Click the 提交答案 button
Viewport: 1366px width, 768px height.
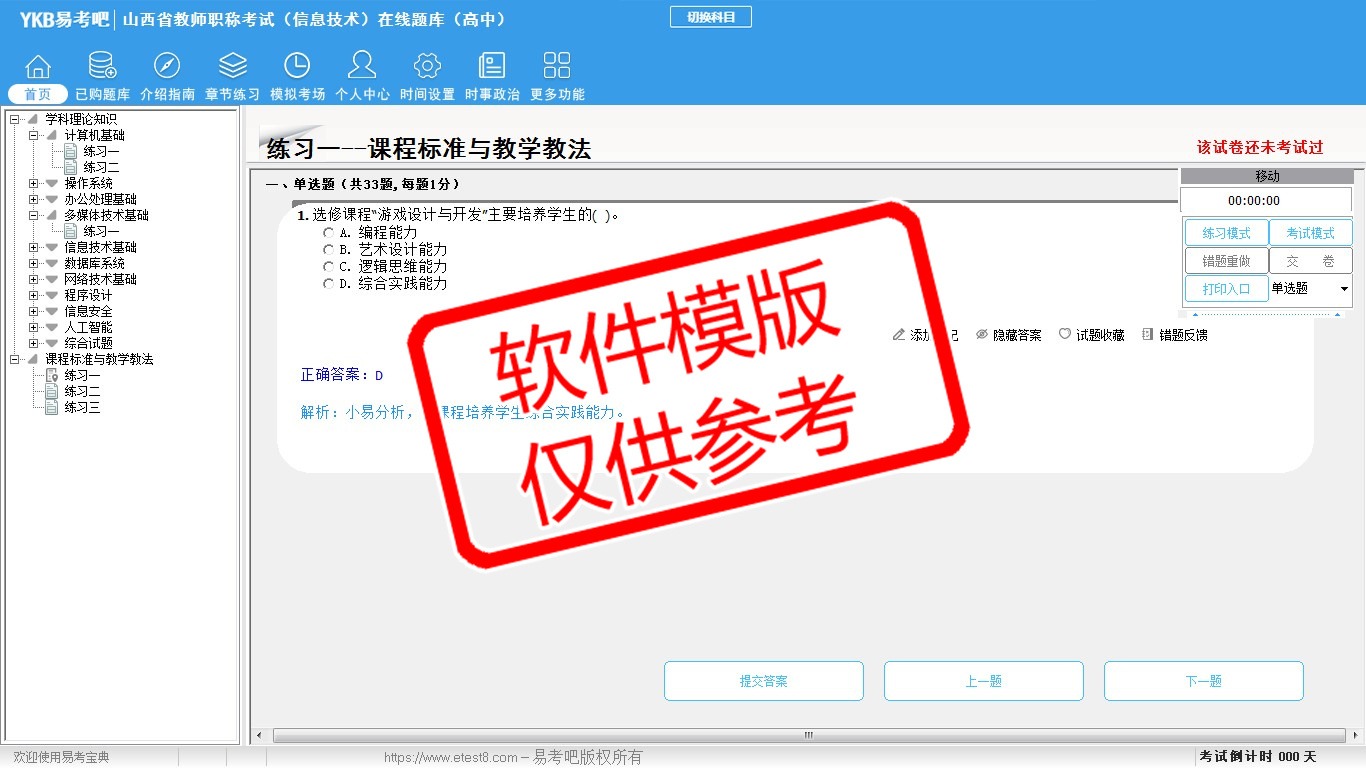(763, 681)
